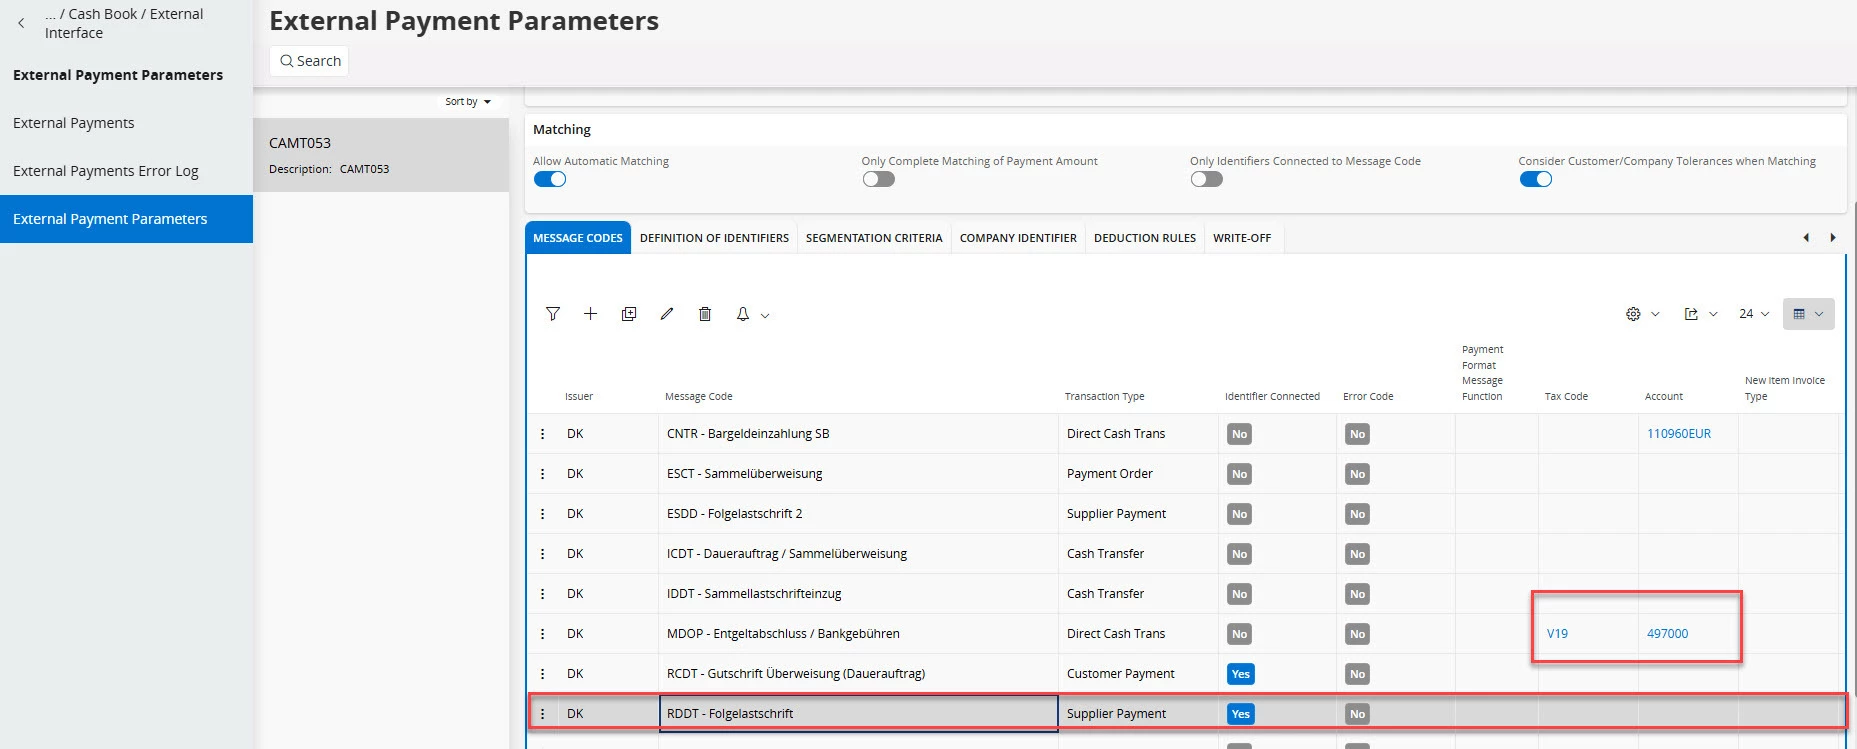This screenshot has height=749, width=1857.
Task: Open the 24 page size dropdown
Action: pos(1753,314)
